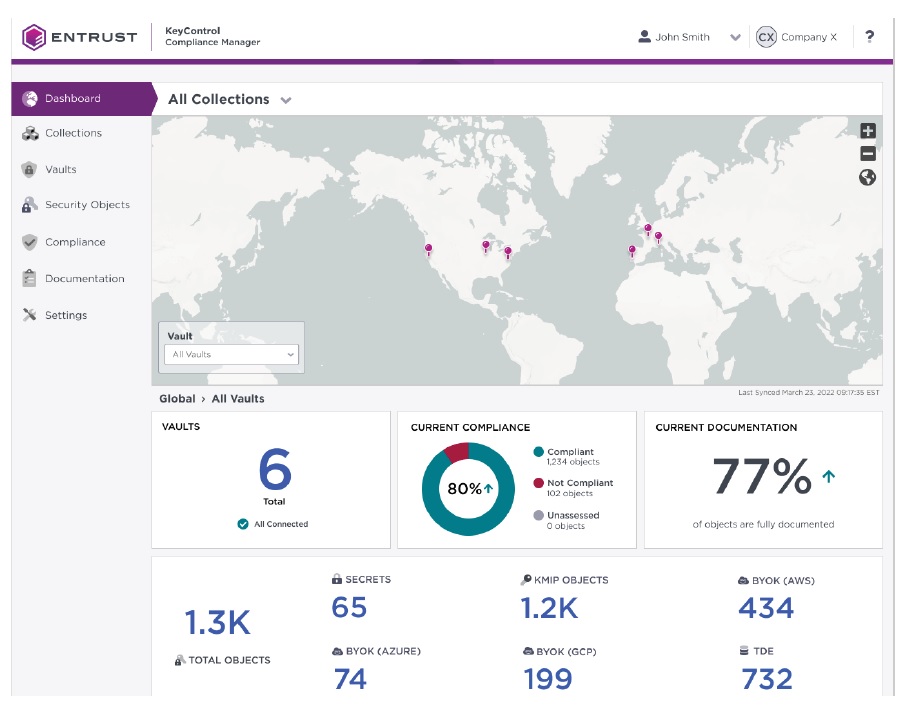Click the '0 objects' unassessed count
Viewport: 914px width, 705px height.
565,526
